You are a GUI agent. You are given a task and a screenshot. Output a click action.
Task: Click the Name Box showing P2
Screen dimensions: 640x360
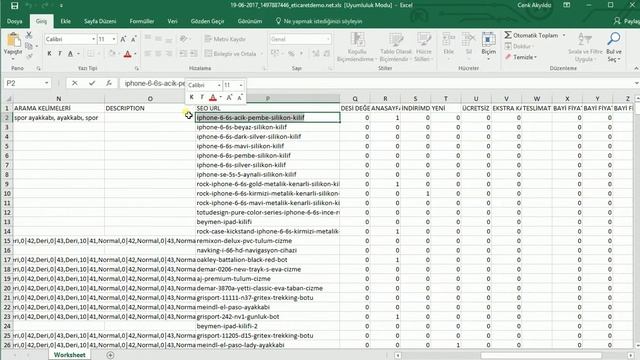click(x=23, y=83)
